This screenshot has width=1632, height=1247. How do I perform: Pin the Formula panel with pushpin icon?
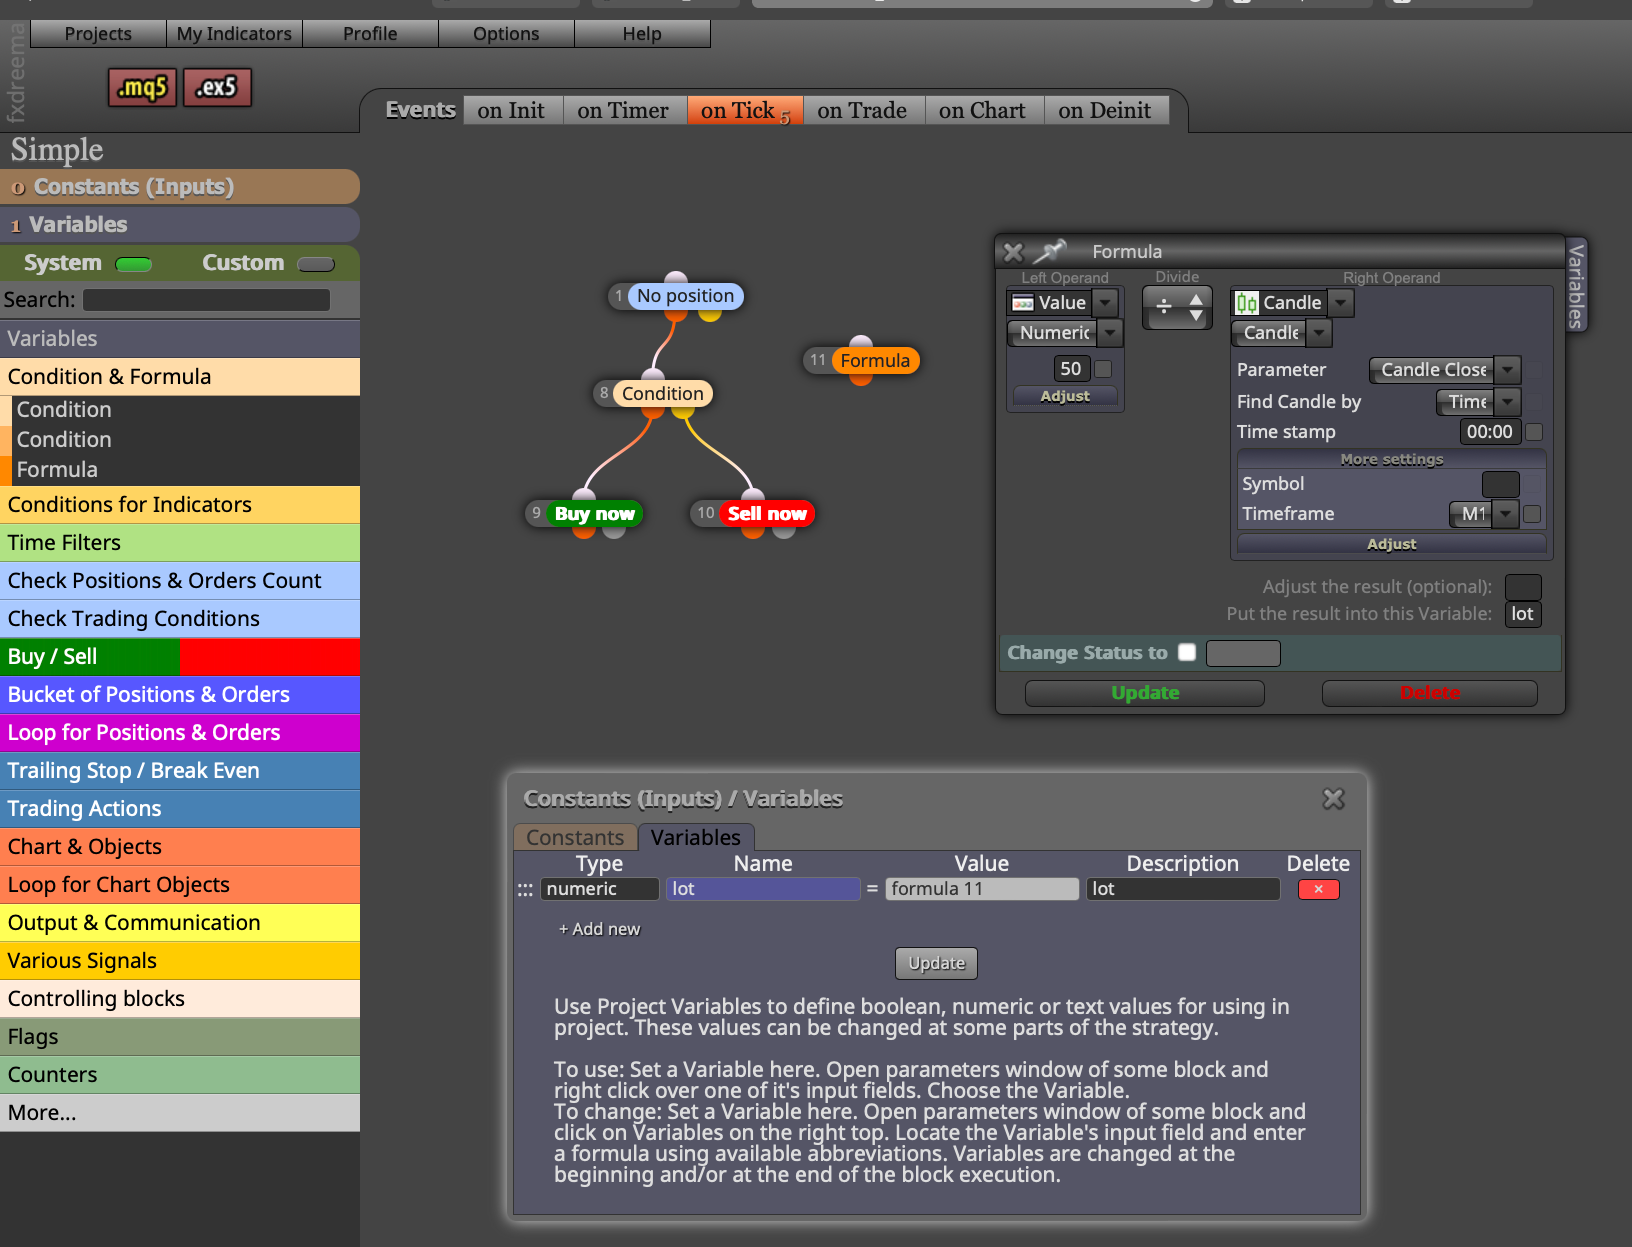coord(1050,251)
